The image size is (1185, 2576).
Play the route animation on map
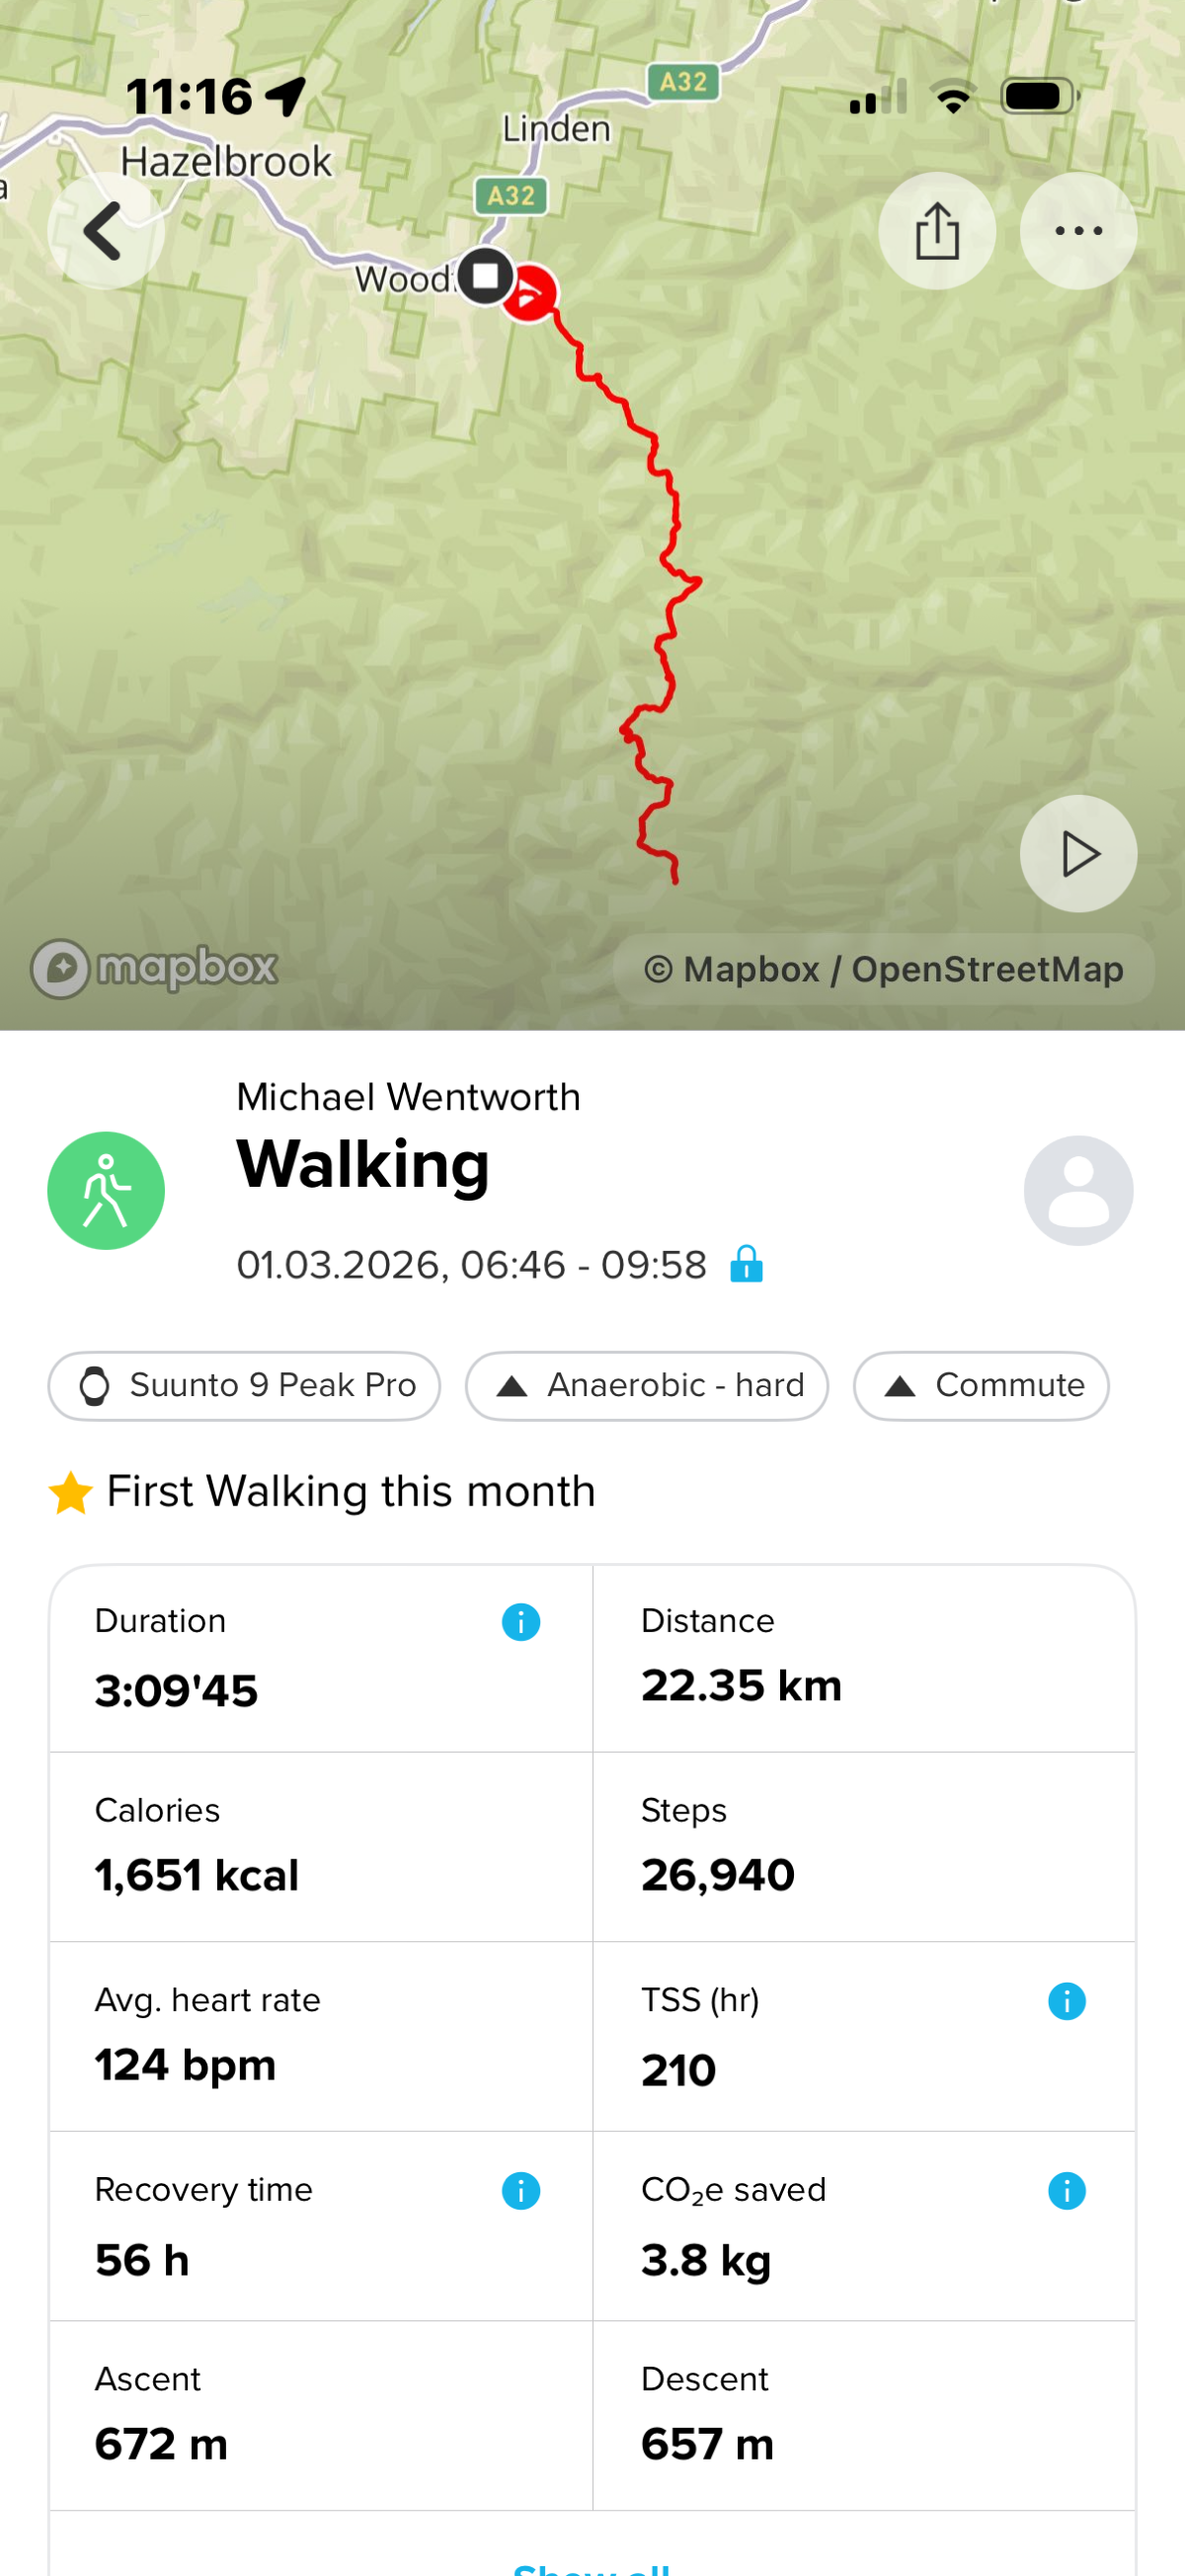[1077, 853]
